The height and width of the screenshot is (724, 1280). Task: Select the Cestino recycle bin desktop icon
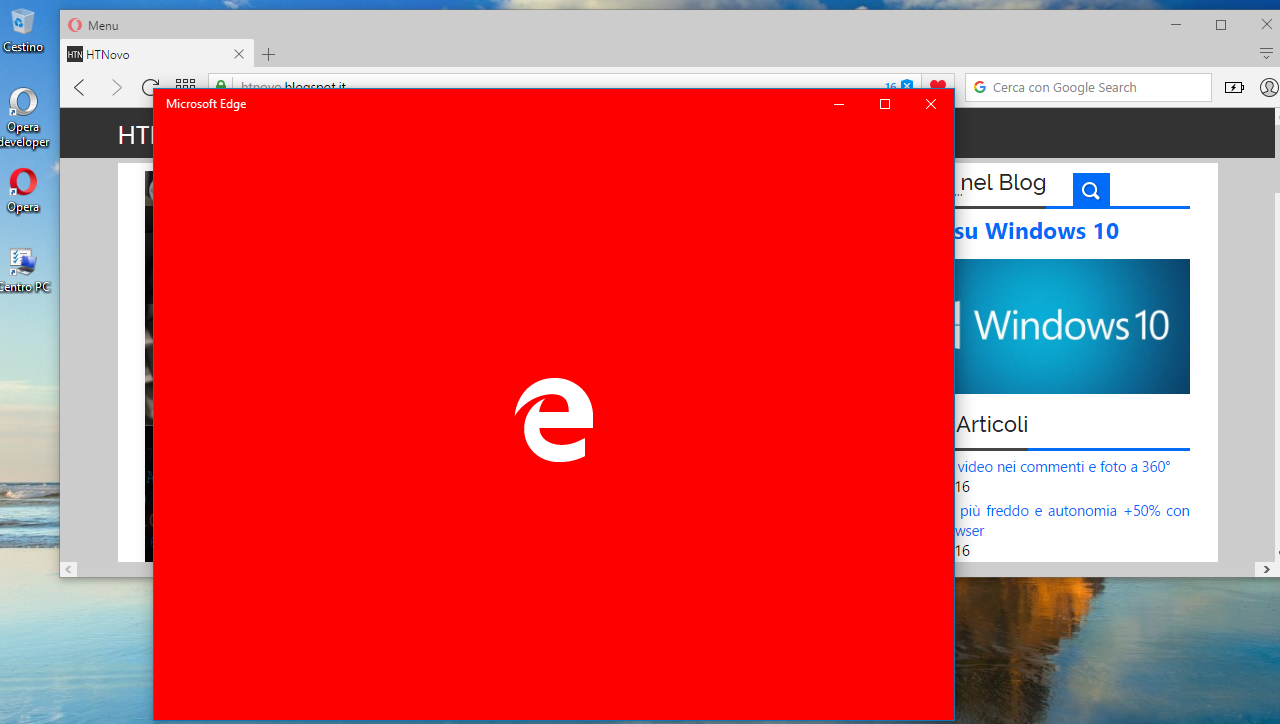point(23,30)
